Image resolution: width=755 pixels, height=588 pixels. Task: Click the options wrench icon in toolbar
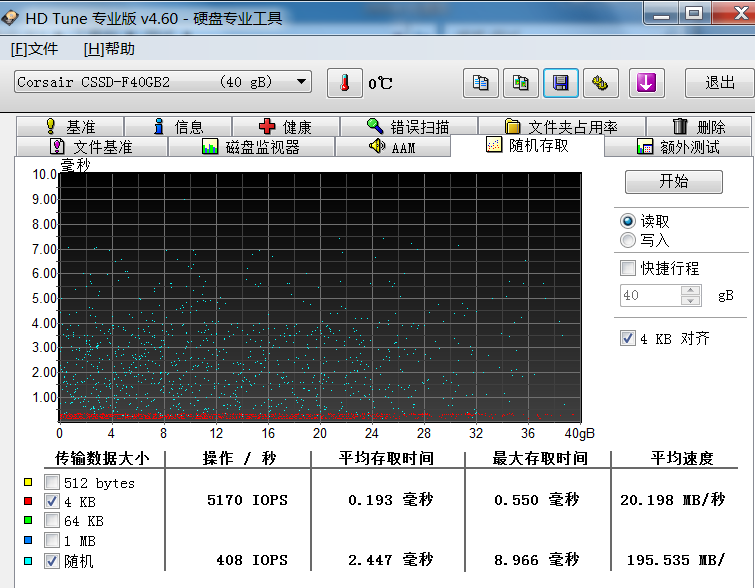[600, 83]
